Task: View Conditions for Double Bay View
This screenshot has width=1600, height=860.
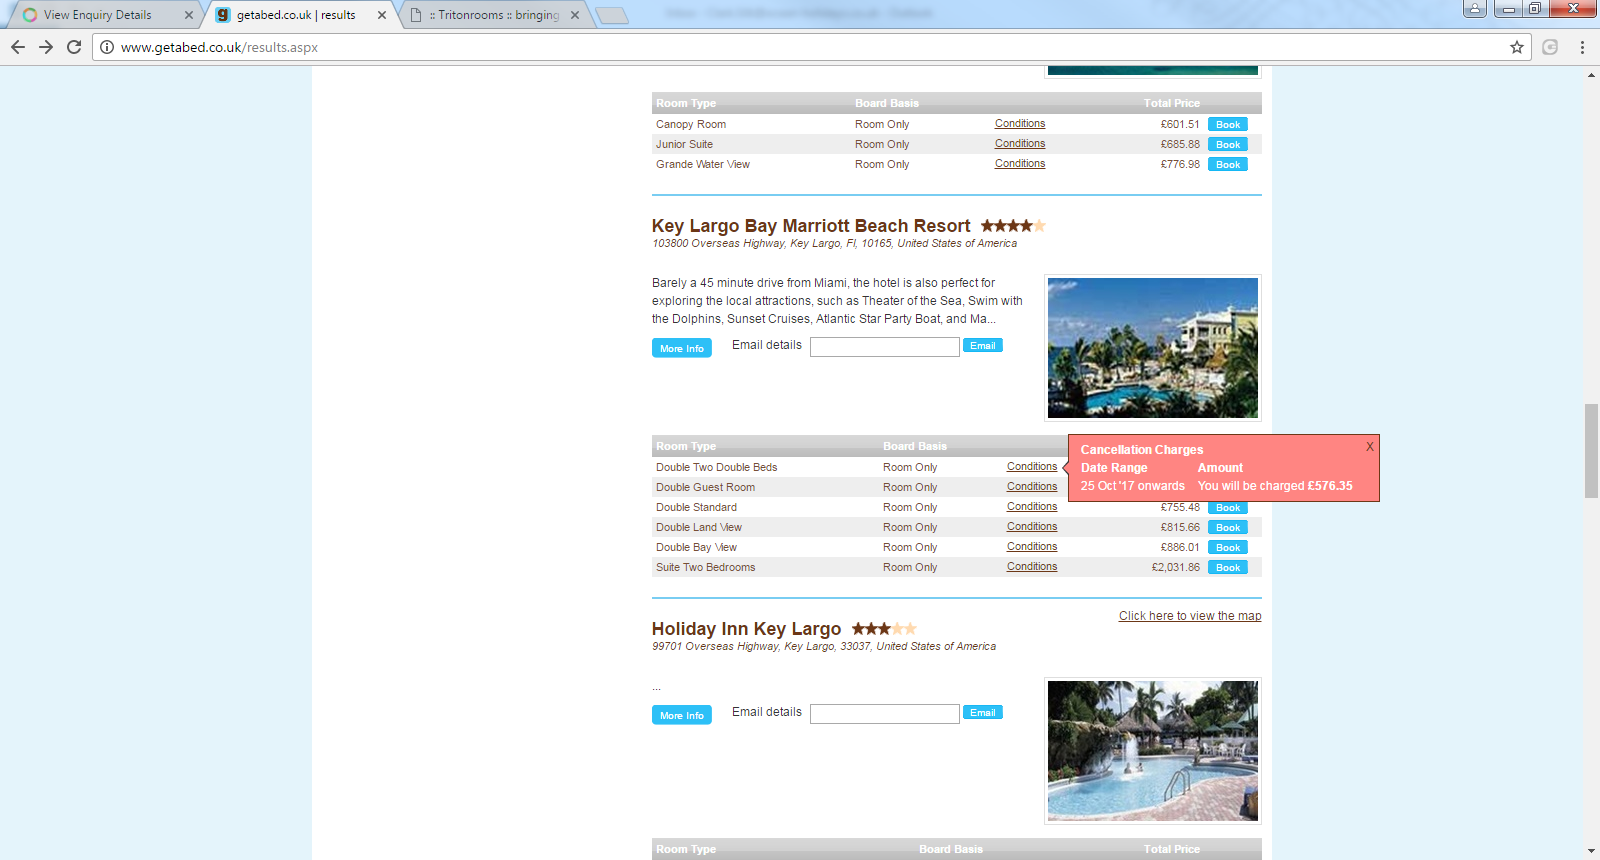Action: 1032,547
